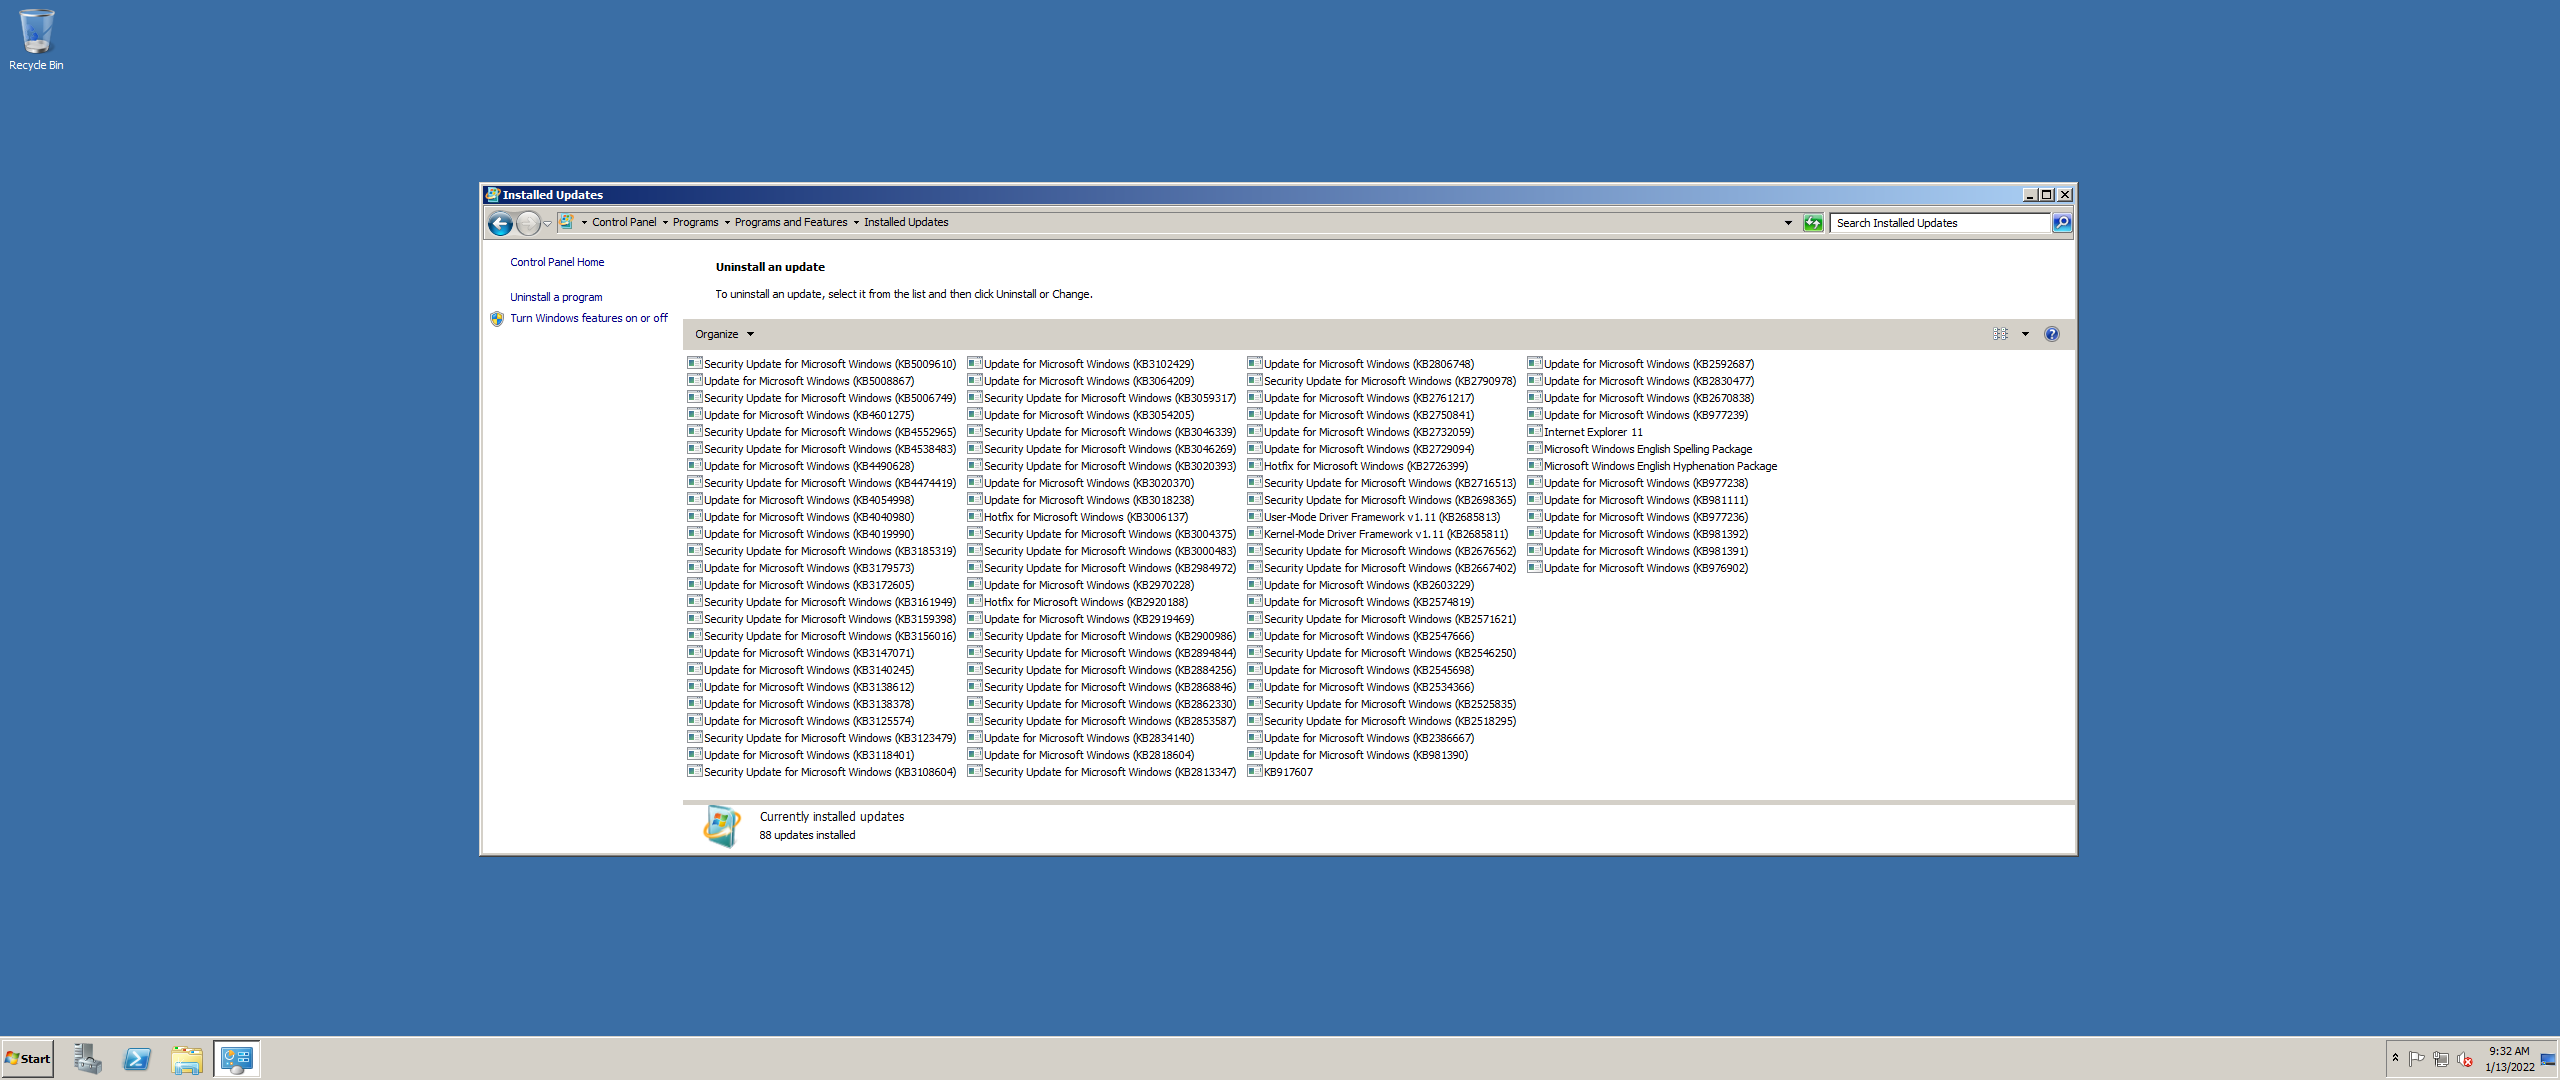Click Programs and Features breadcrumb
The image size is (2560, 1080).
point(791,222)
